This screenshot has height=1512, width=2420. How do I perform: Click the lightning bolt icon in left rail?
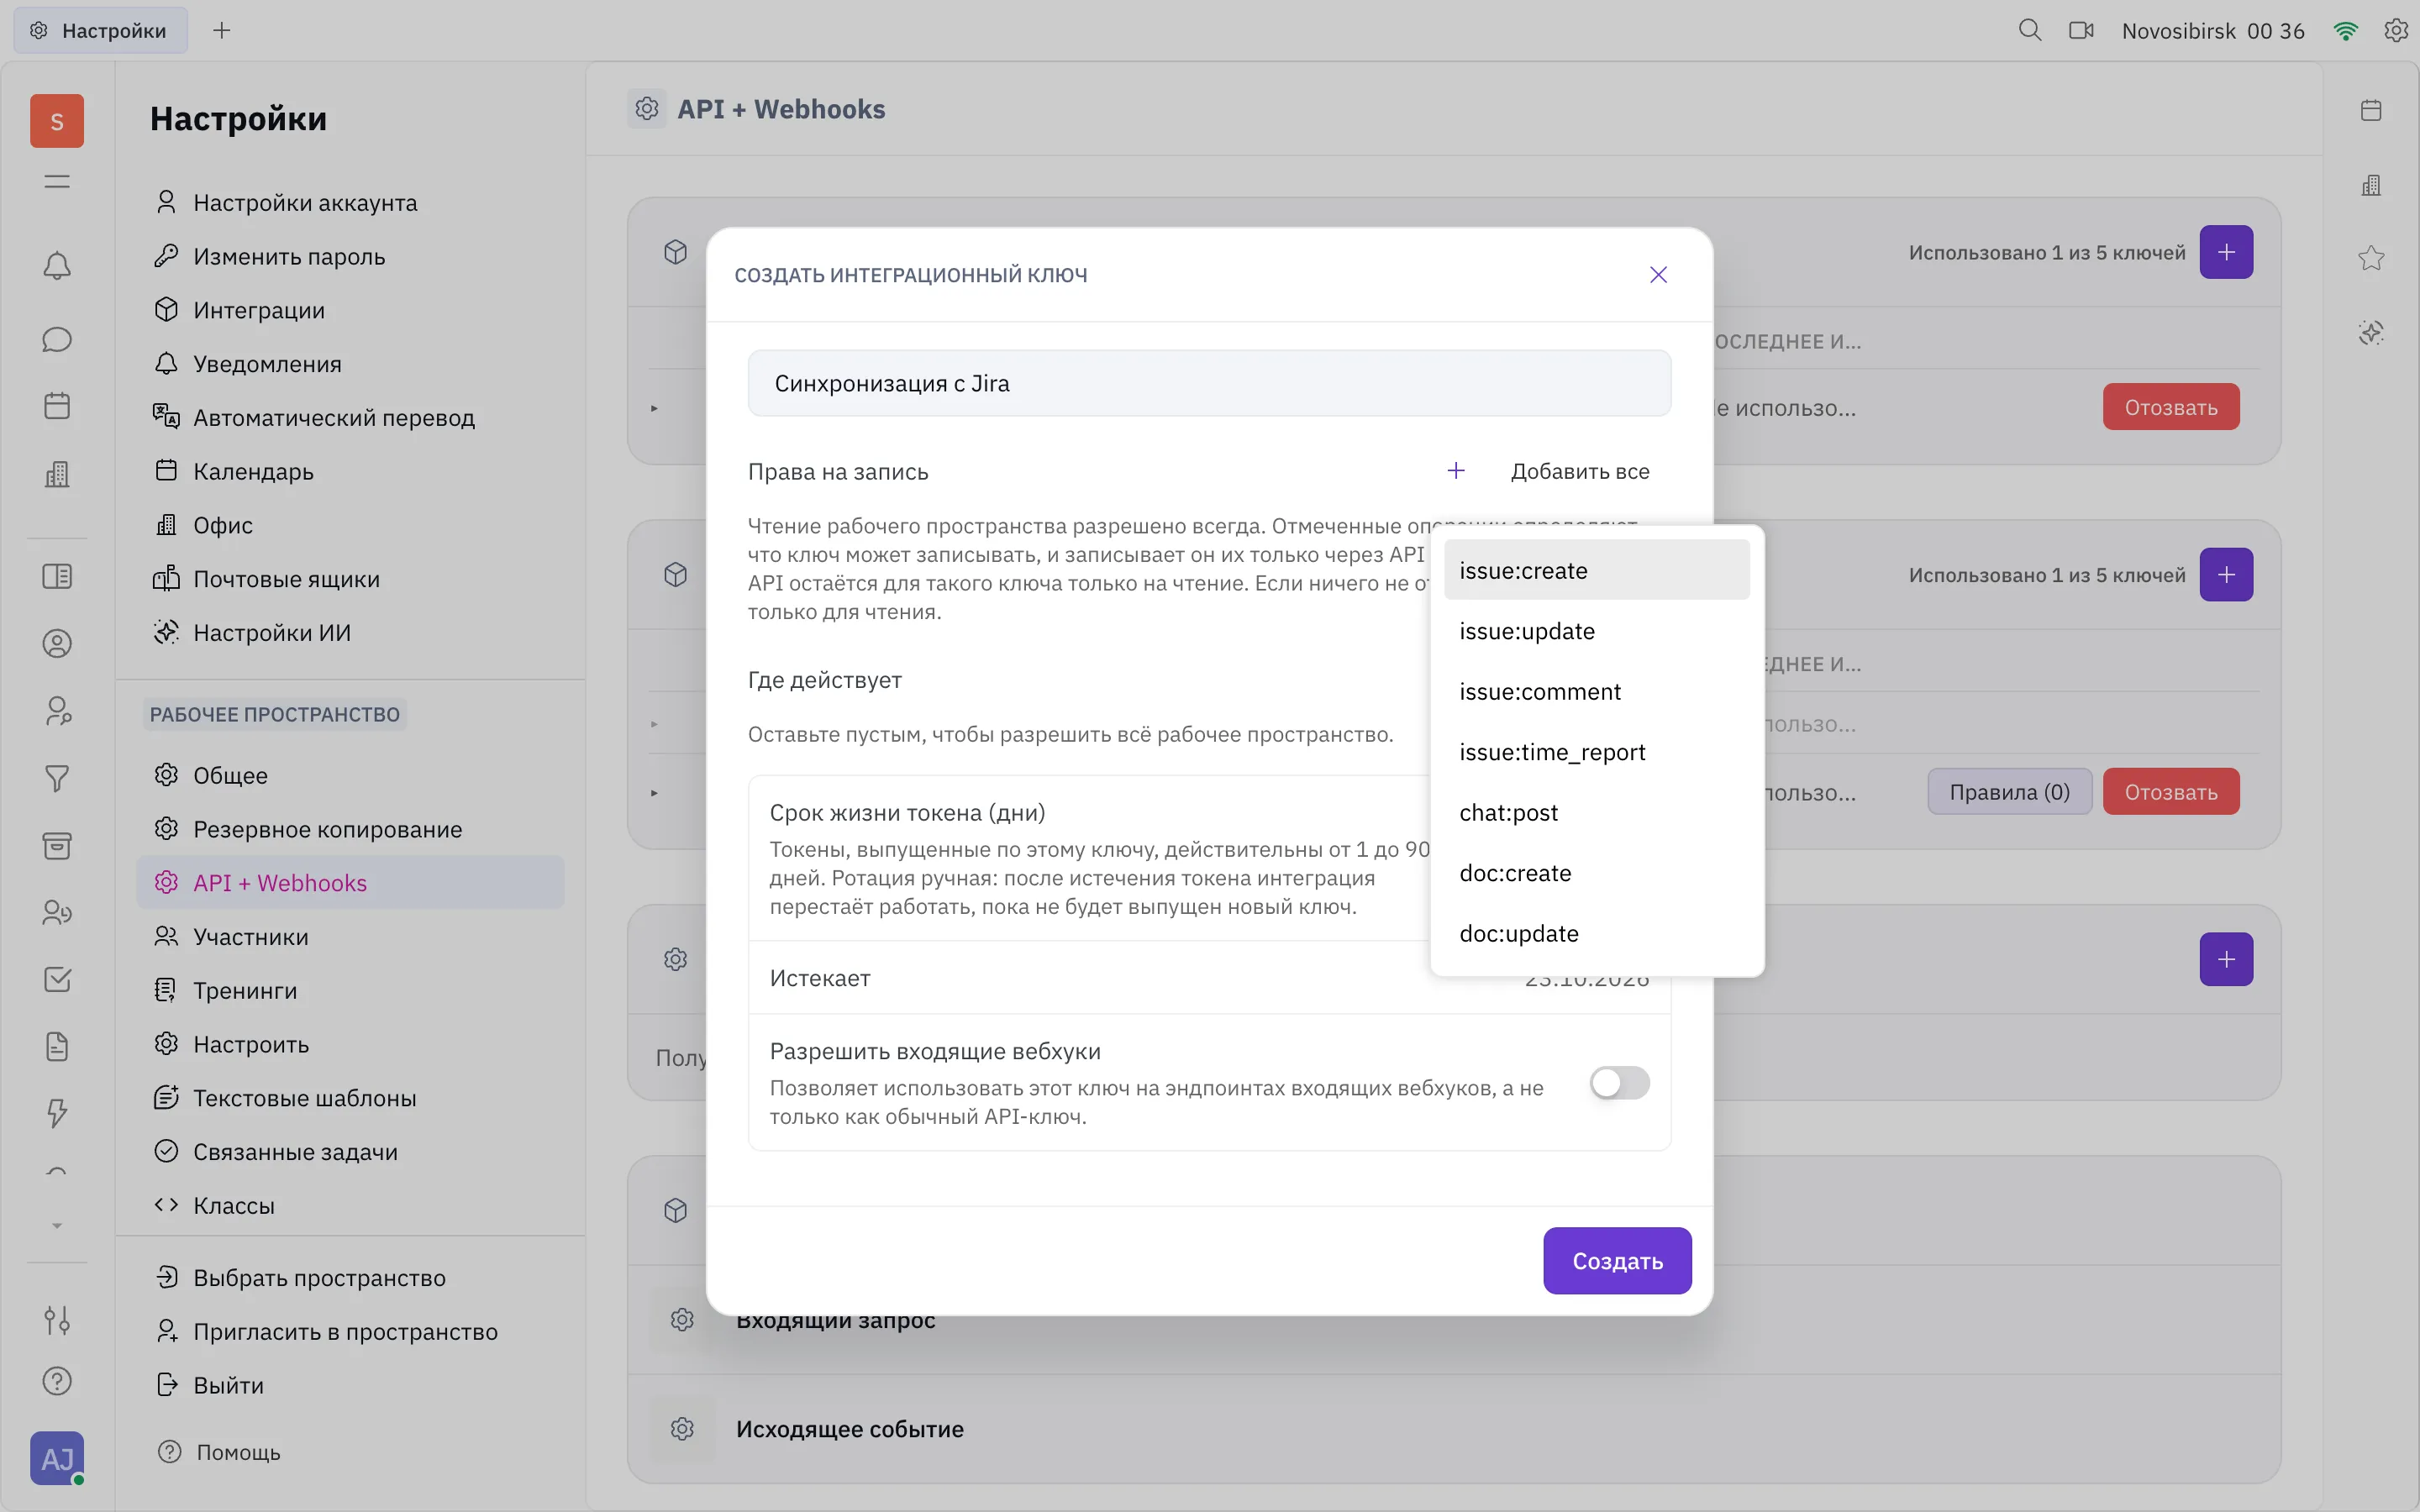coord(57,1112)
